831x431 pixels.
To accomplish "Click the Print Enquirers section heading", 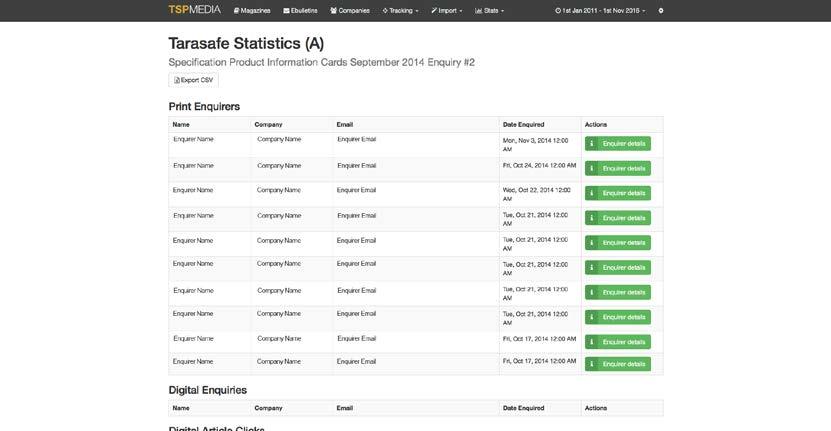I will [x=204, y=107].
